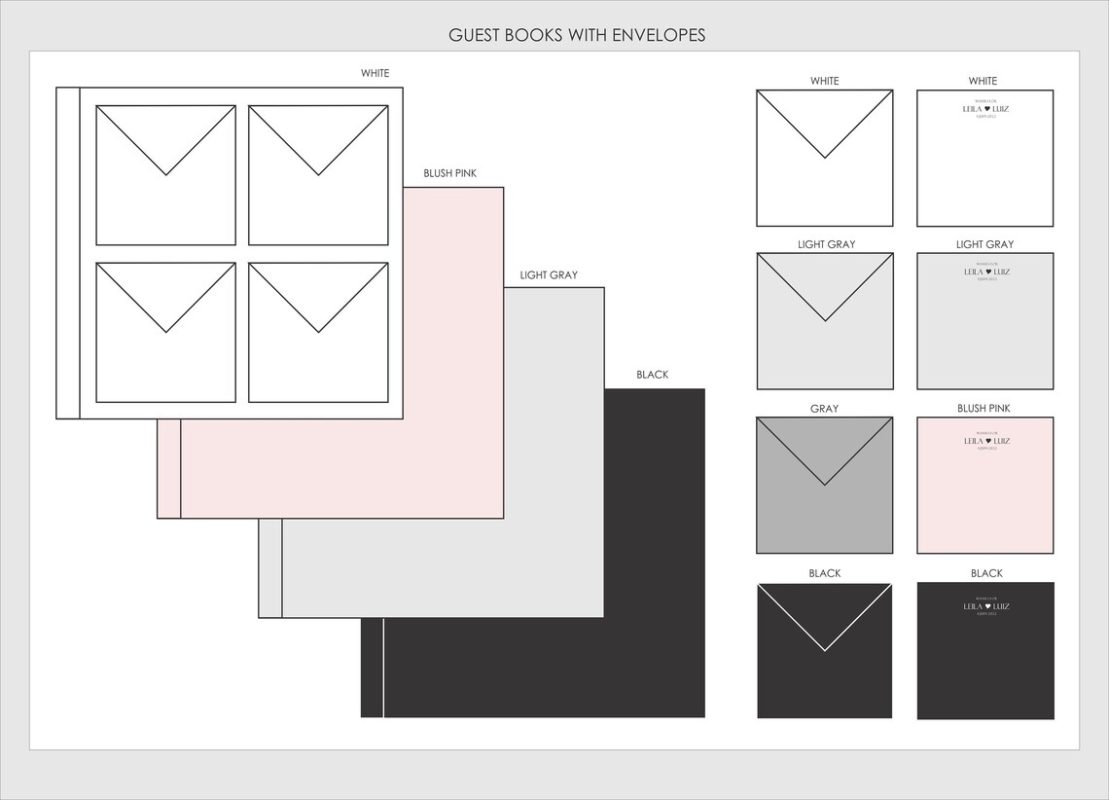Viewport: 1109px width, 800px height.
Task: Click bottom-right envelope inside white guest book
Action: 318,332
